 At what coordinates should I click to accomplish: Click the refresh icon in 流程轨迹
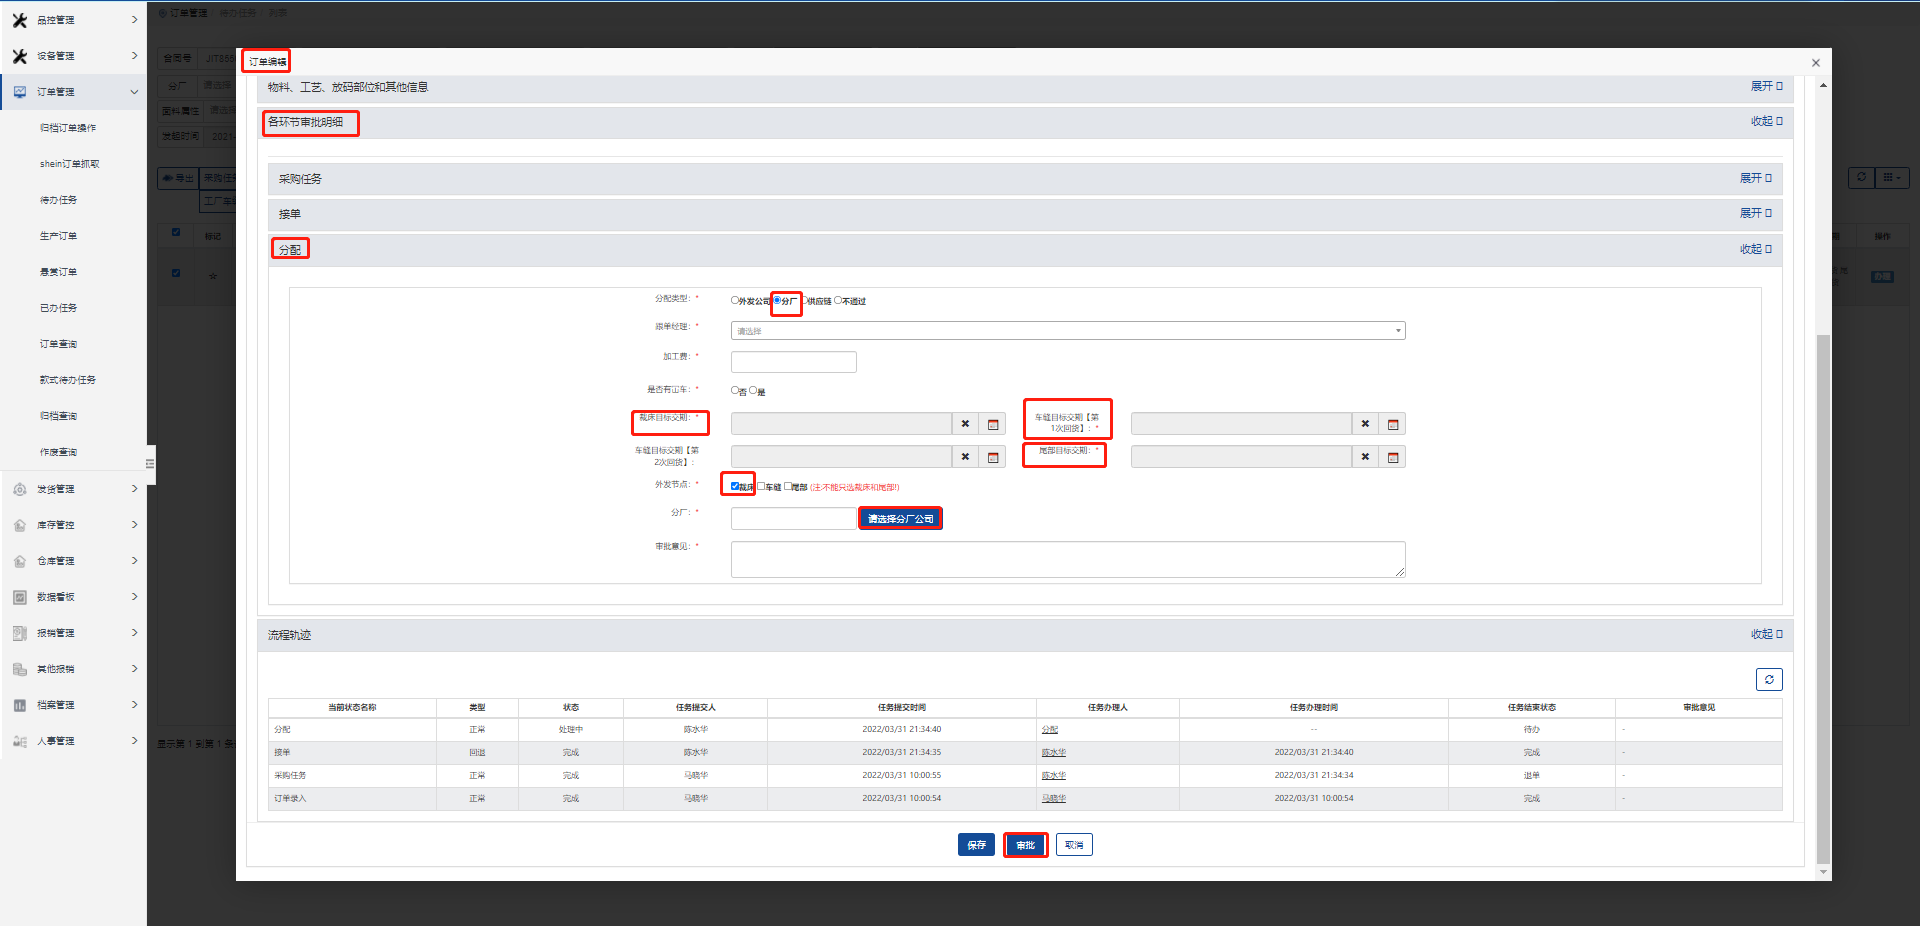pyautogui.click(x=1768, y=680)
